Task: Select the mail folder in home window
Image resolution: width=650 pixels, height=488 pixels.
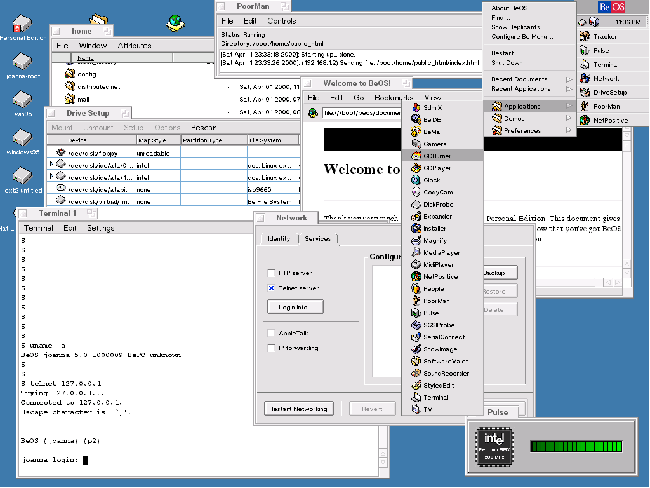Action: 77,99
